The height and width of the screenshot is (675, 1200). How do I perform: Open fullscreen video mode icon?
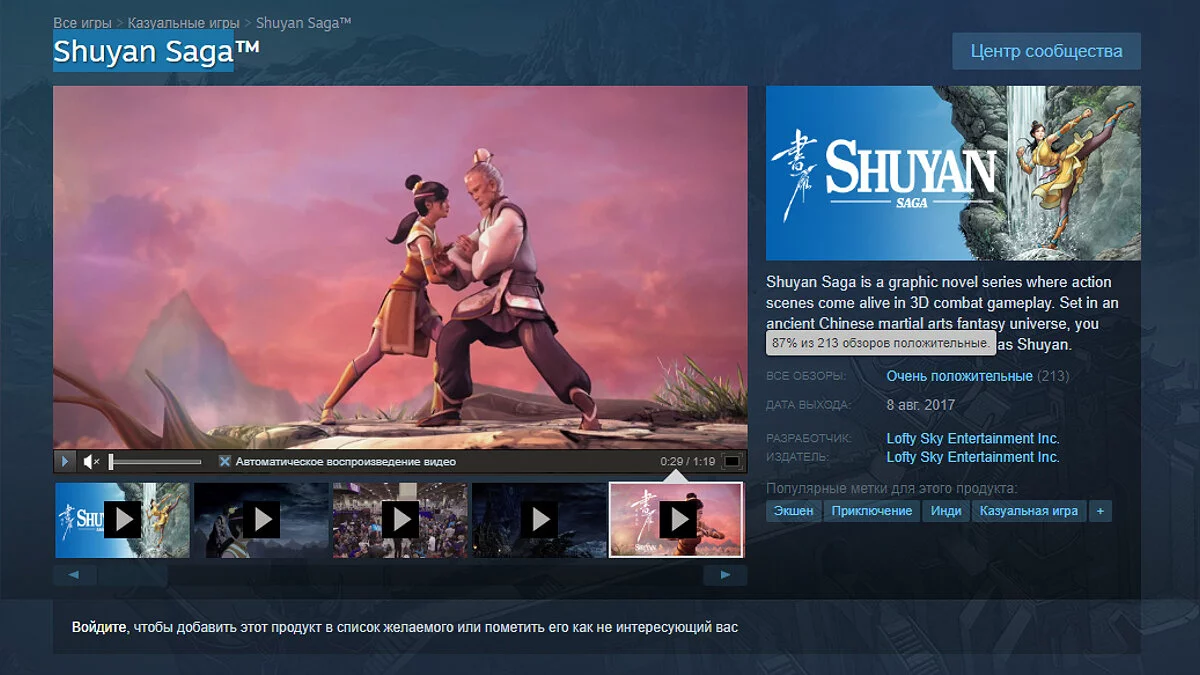click(733, 461)
